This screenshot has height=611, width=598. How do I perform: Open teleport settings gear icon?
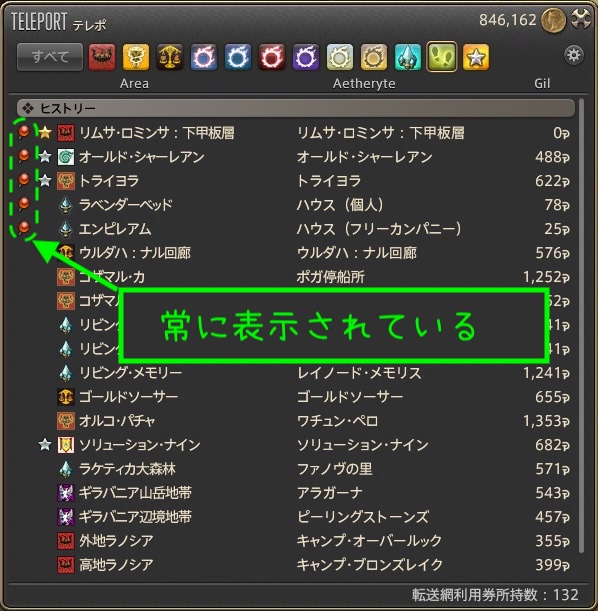coord(574,55)
